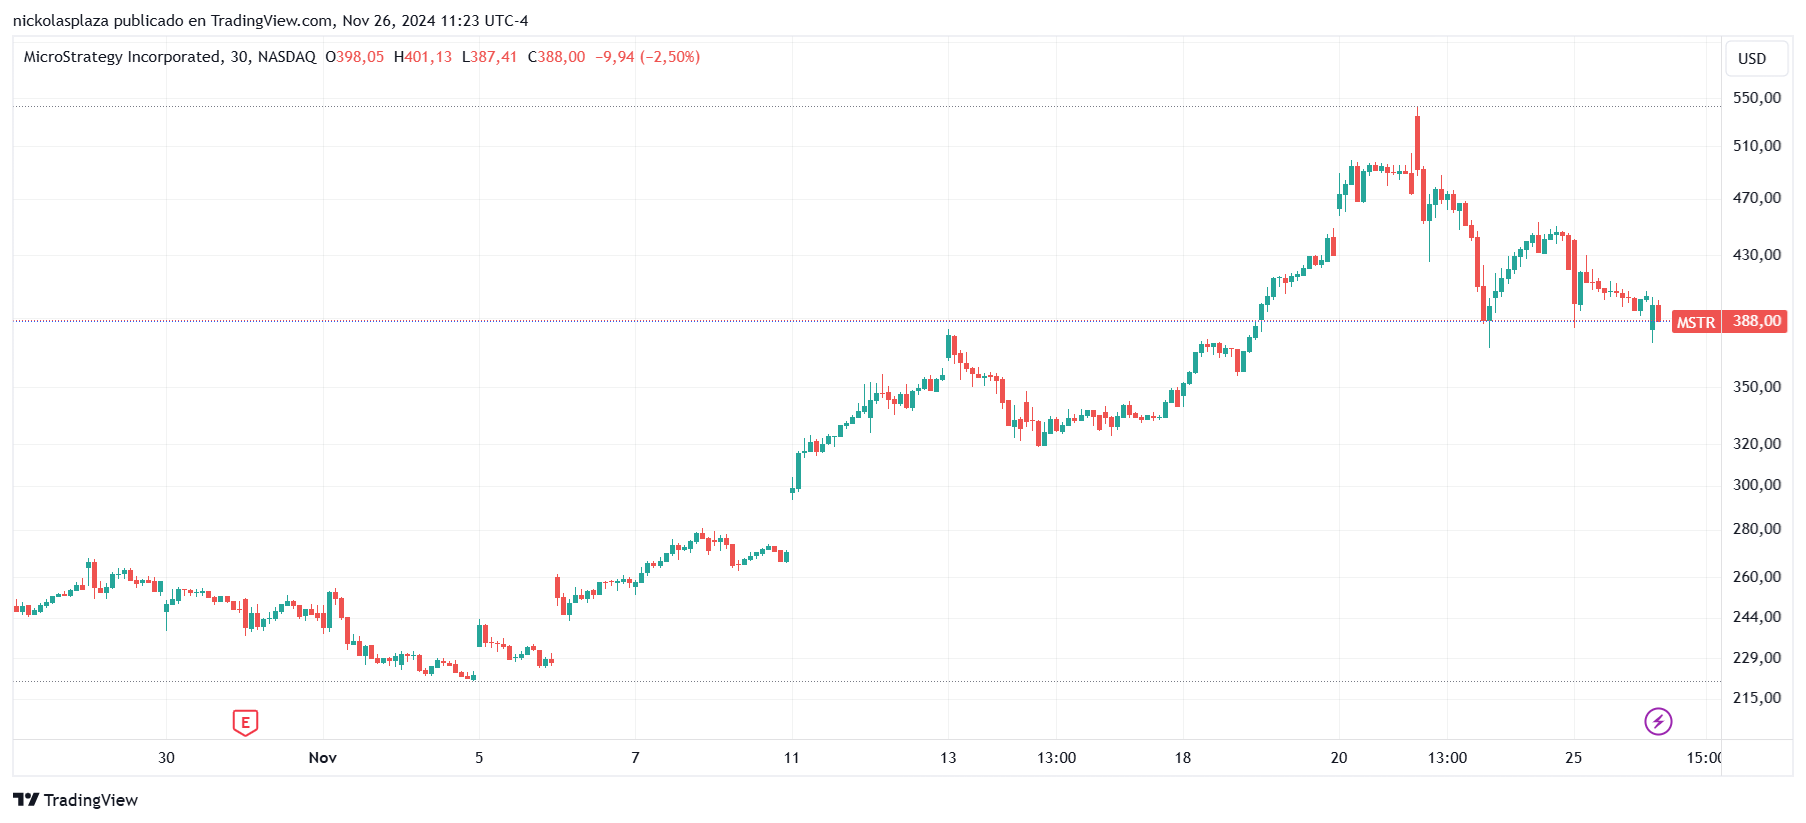
Task: Select the '18' date on time axis
Action: click(x=1182, y=758)
